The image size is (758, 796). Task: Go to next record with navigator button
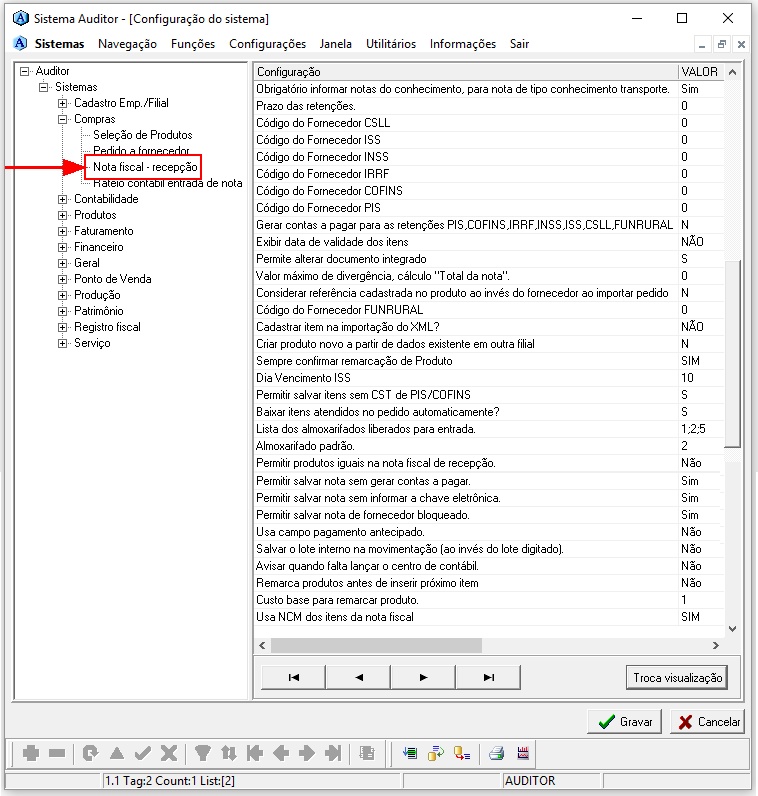(x=423, y=677)
